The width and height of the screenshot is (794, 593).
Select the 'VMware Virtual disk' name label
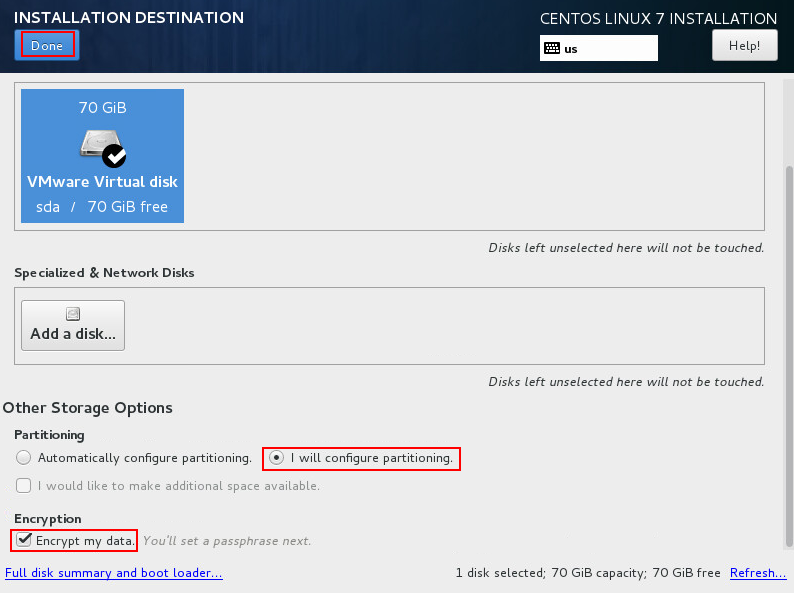[x=102, y=182]
